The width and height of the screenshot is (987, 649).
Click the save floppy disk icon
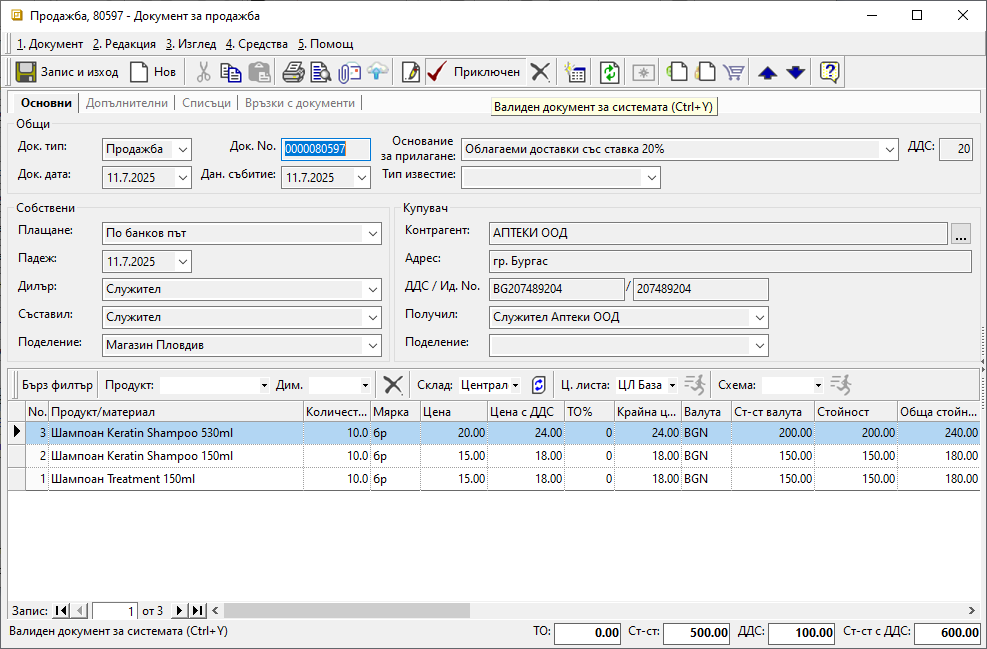[x=26, y=72]
